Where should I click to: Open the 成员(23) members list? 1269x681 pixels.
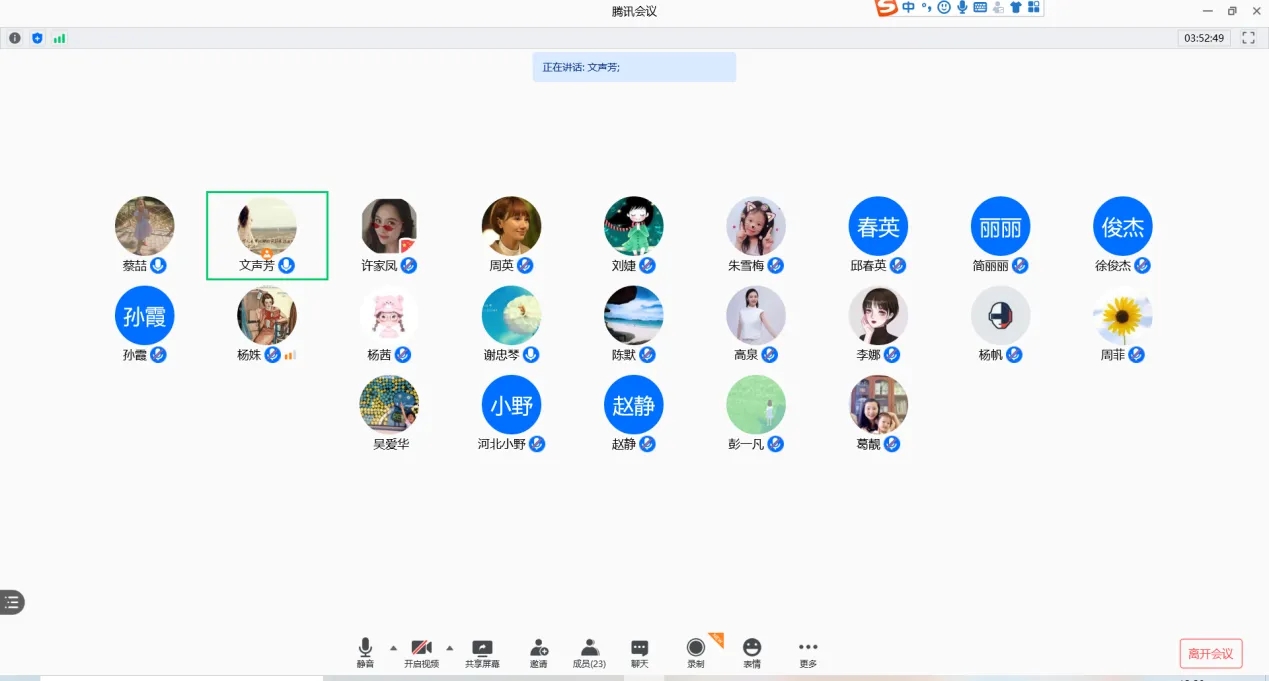tap(589, 648)
